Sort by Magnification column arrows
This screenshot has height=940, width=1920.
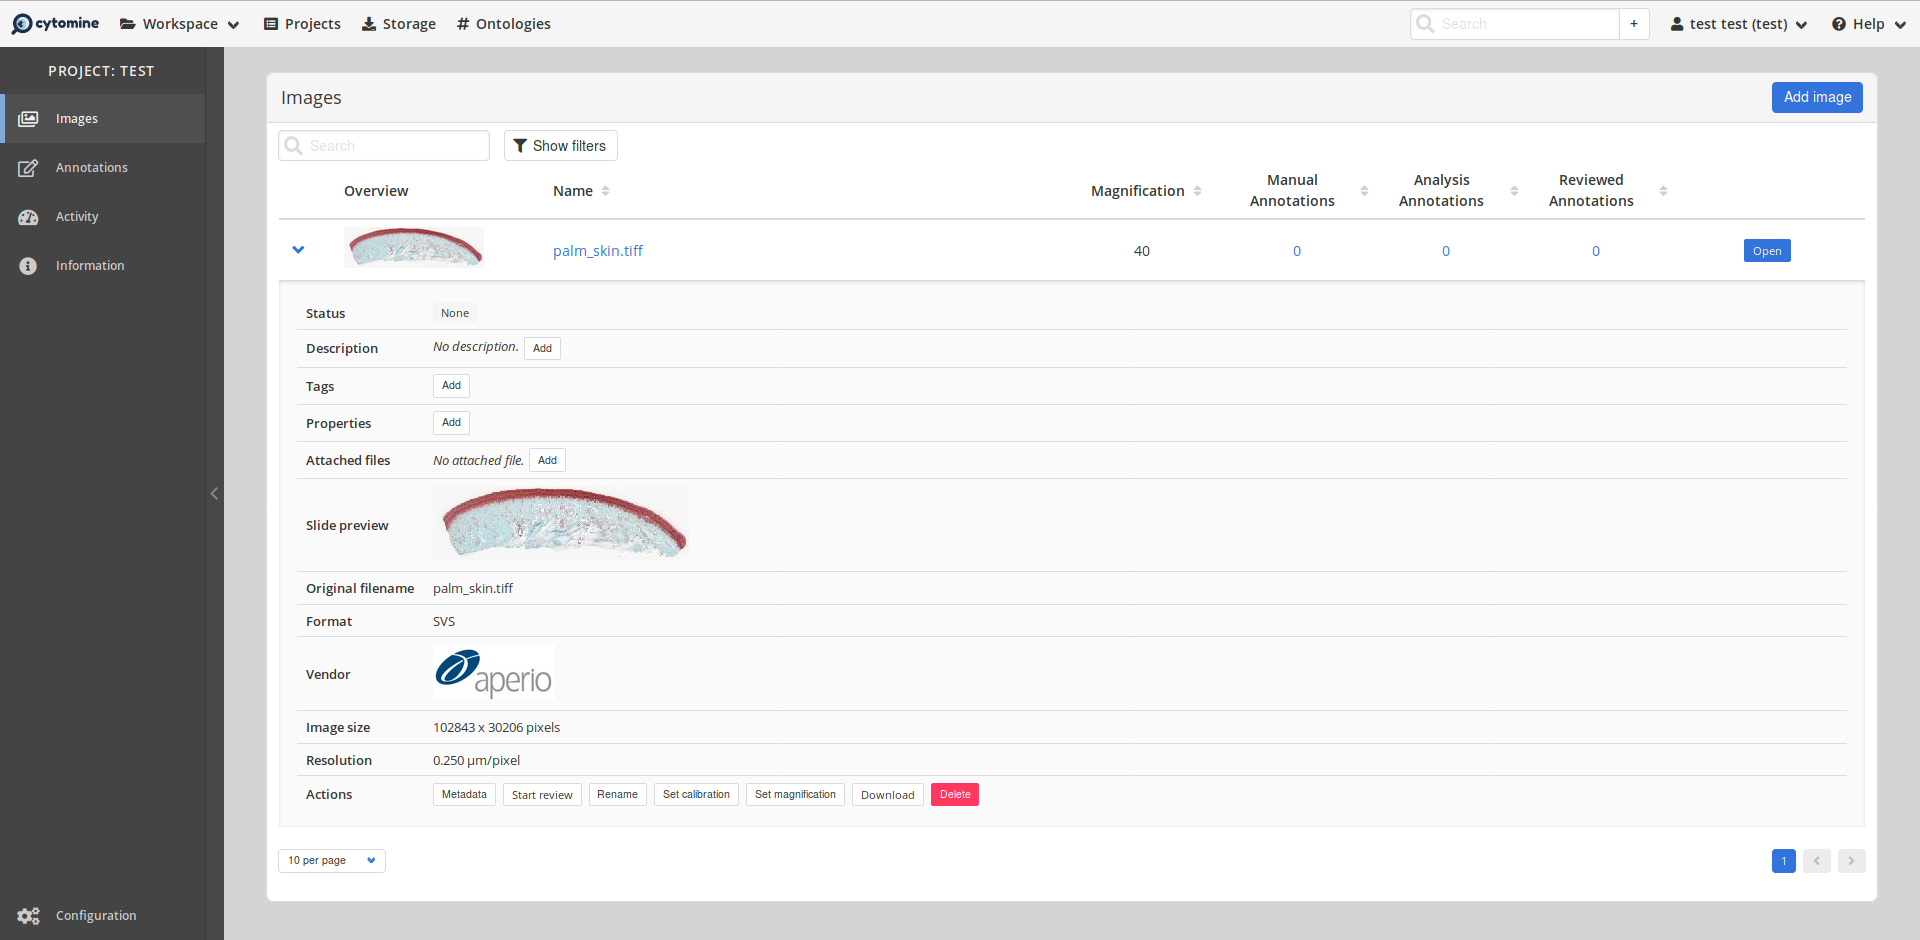point(1197,191)
